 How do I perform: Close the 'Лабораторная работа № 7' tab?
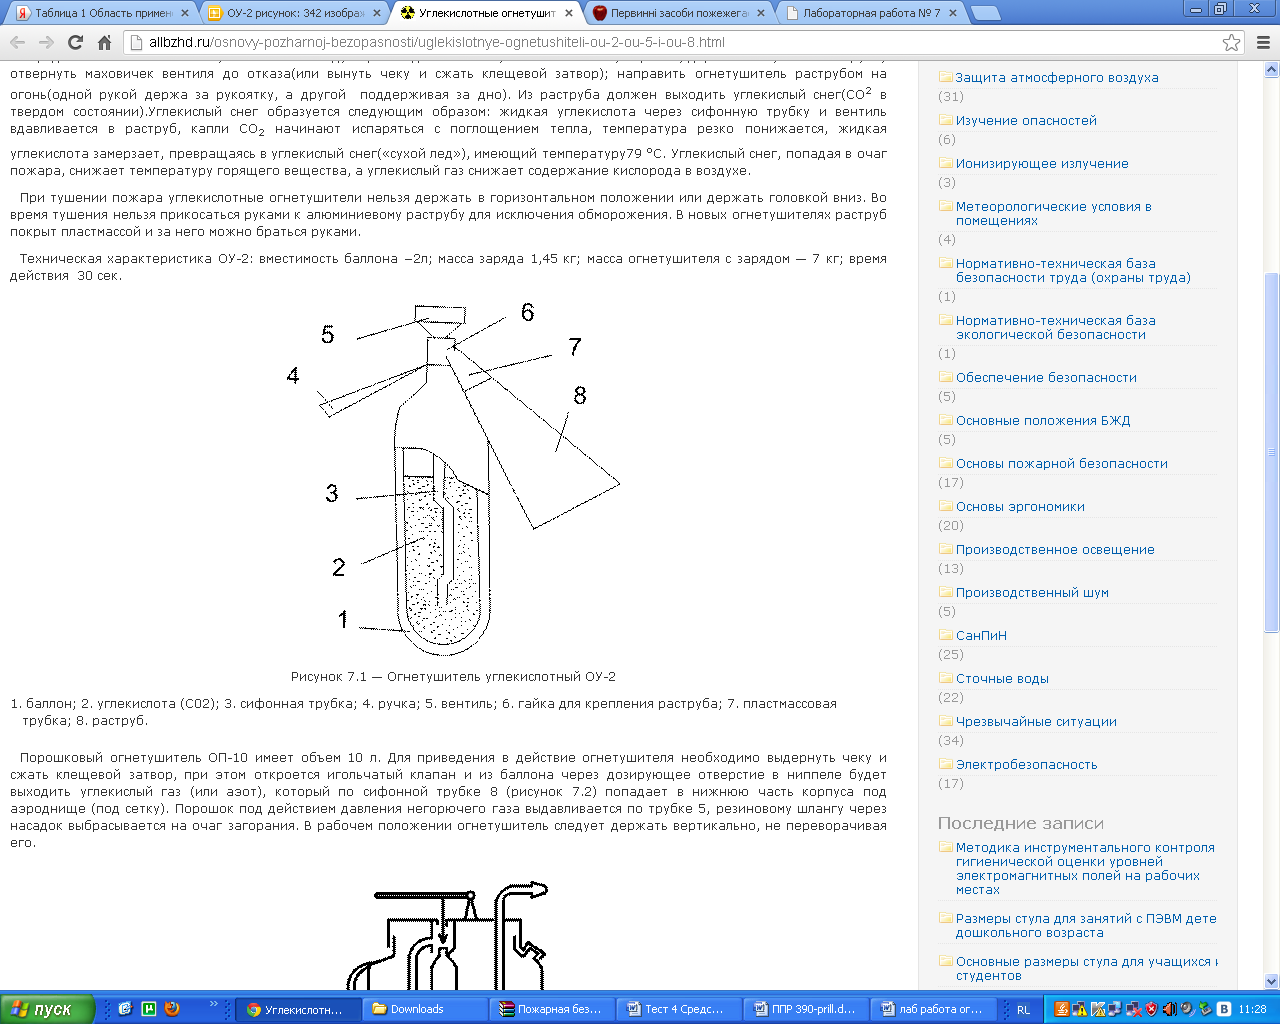(x=953, y=13)
